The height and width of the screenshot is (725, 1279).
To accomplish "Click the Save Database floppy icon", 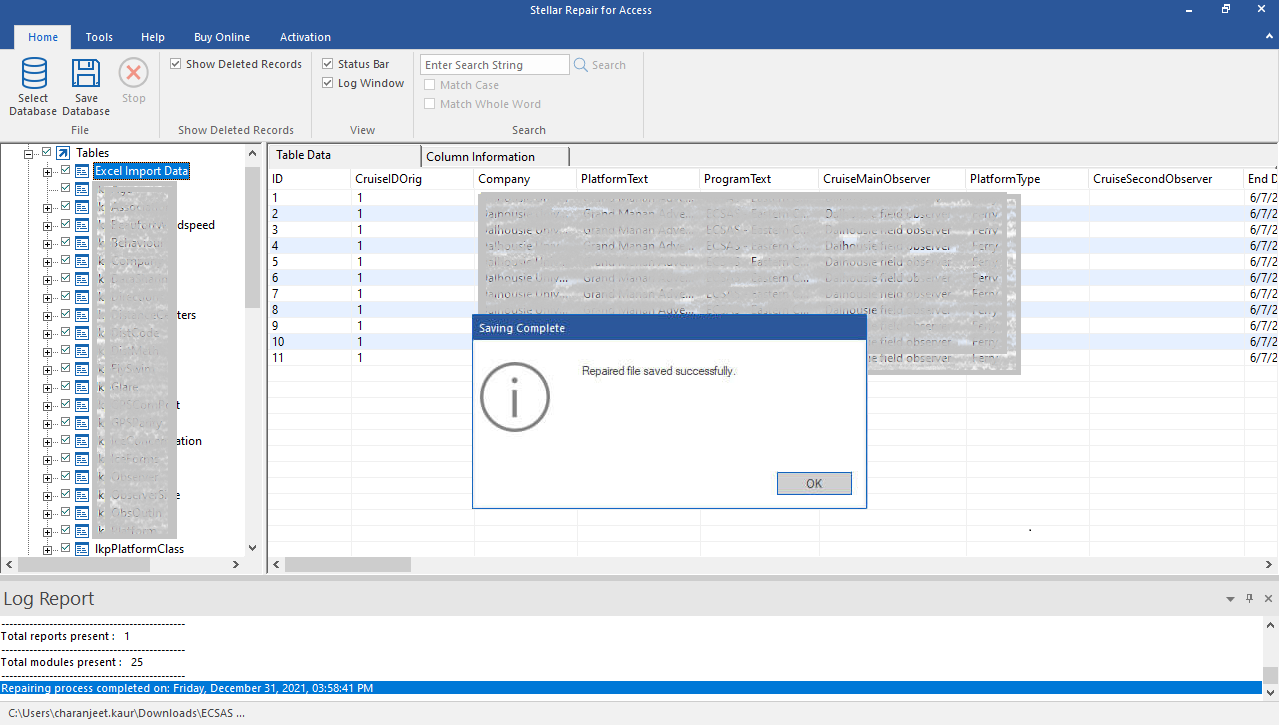I will point(86,73).
